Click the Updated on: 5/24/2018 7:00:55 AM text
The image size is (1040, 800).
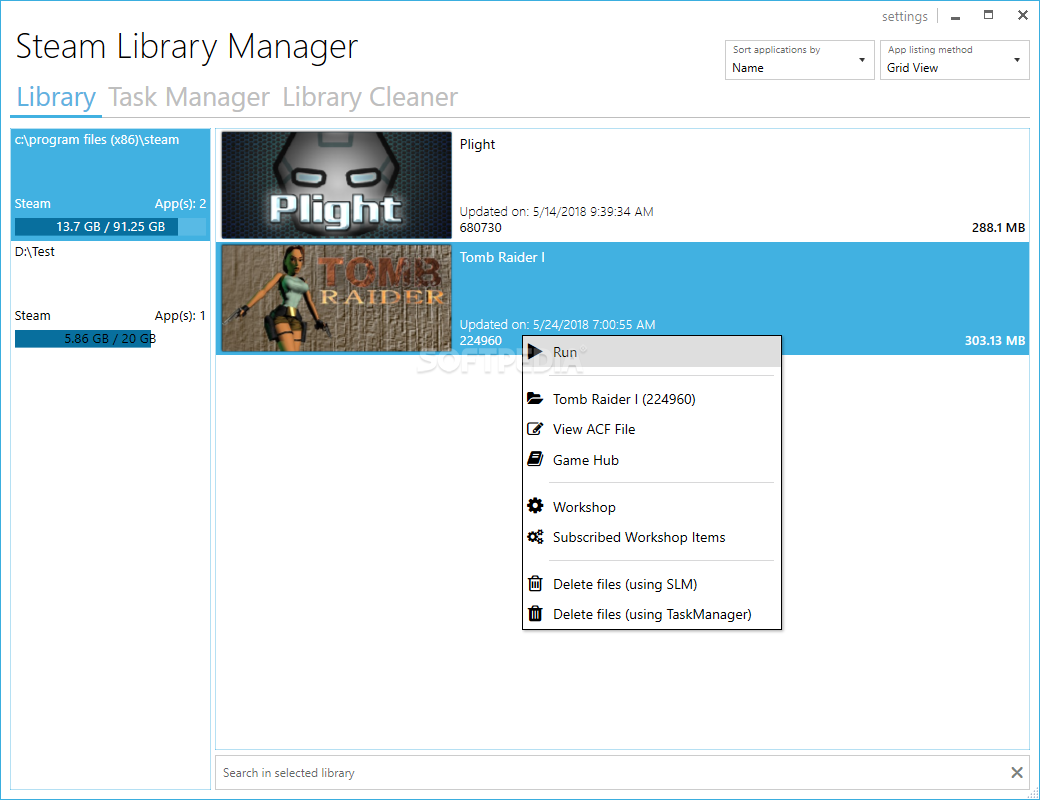tap(557, 324)
